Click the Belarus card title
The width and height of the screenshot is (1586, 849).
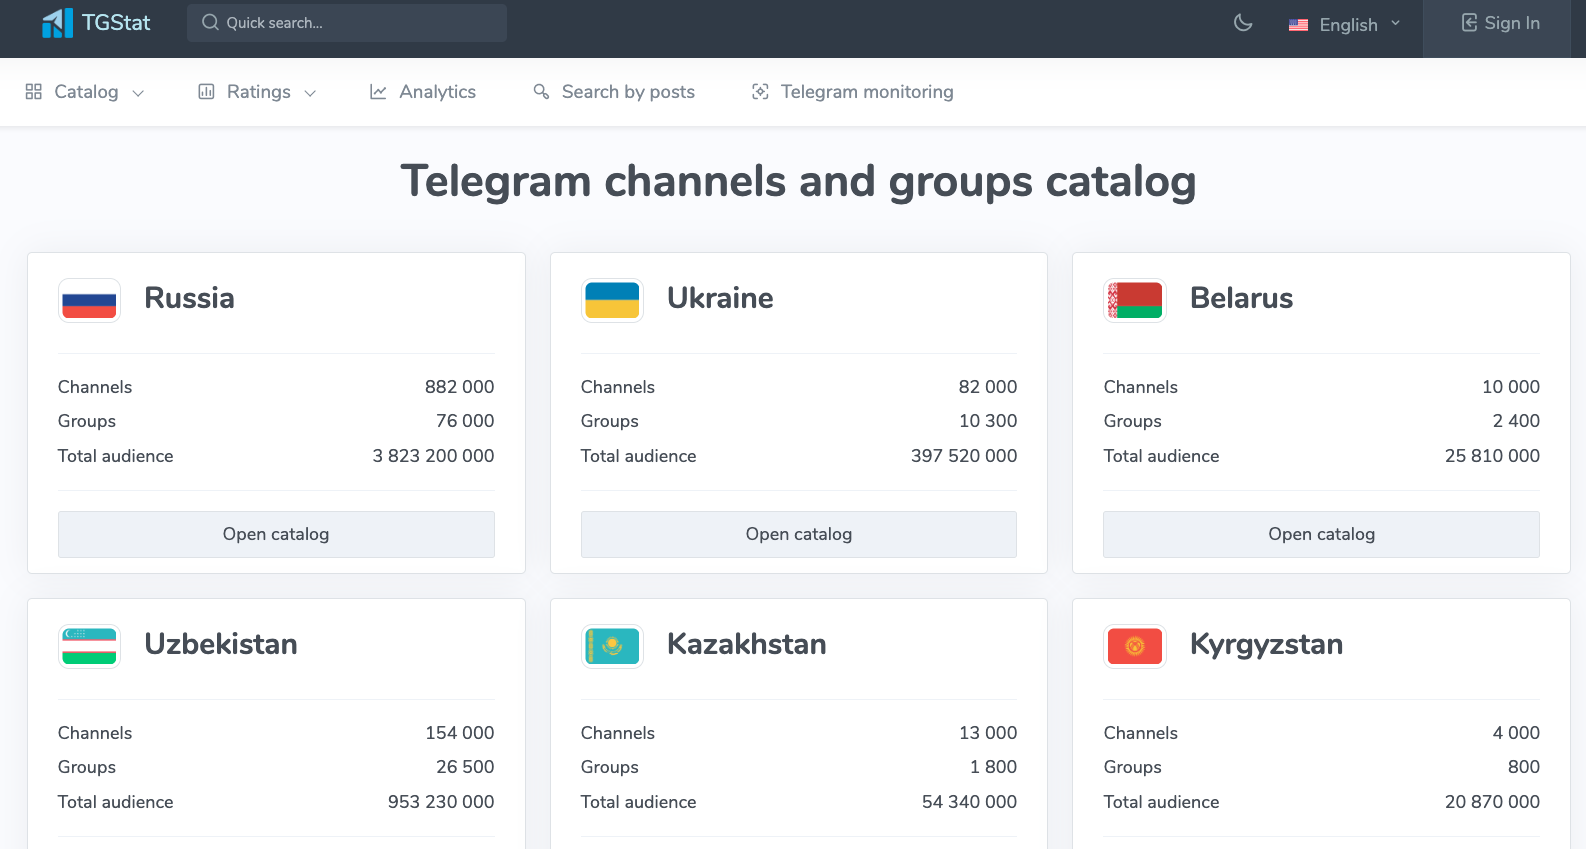[1241, 298]
